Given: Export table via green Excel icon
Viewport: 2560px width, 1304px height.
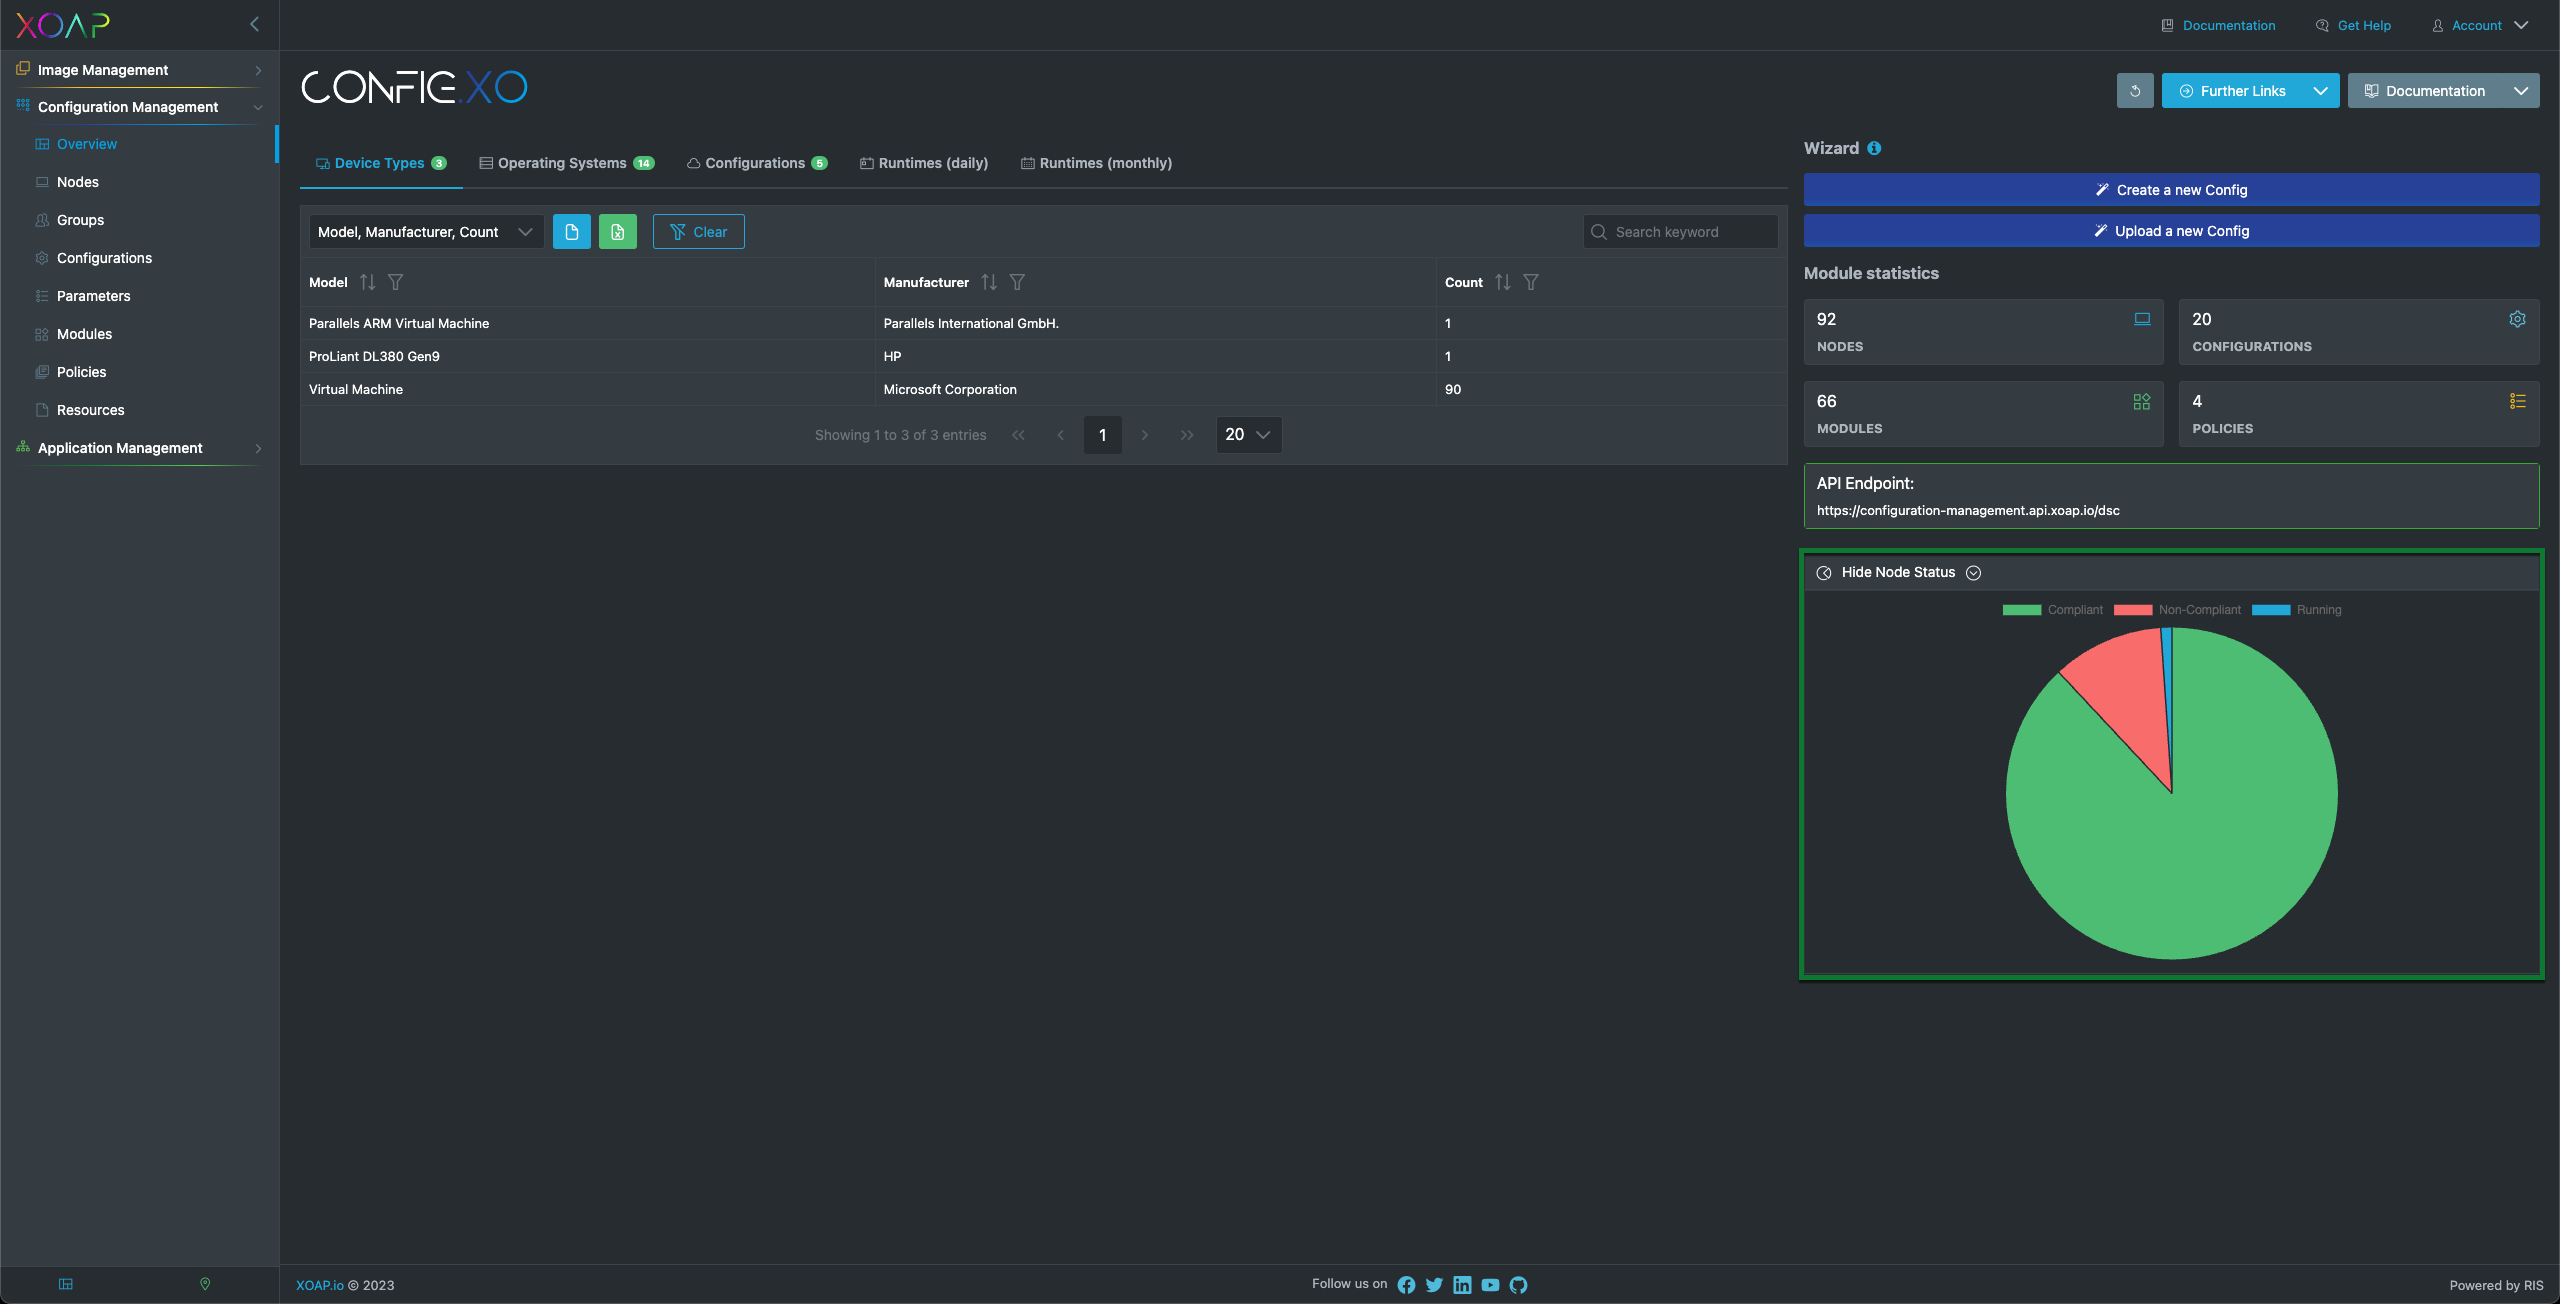Looking at the screenshot, I should [618, 232].
